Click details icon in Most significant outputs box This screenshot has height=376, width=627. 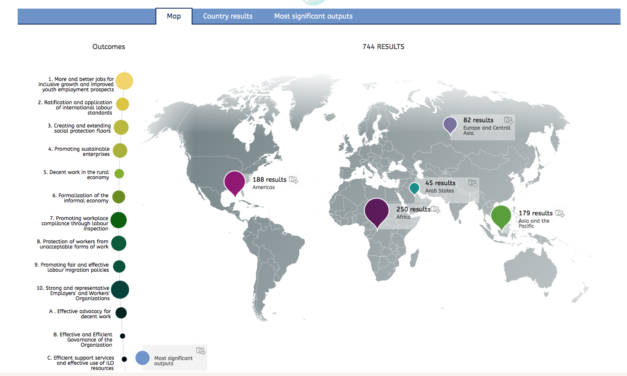point(201,351)
